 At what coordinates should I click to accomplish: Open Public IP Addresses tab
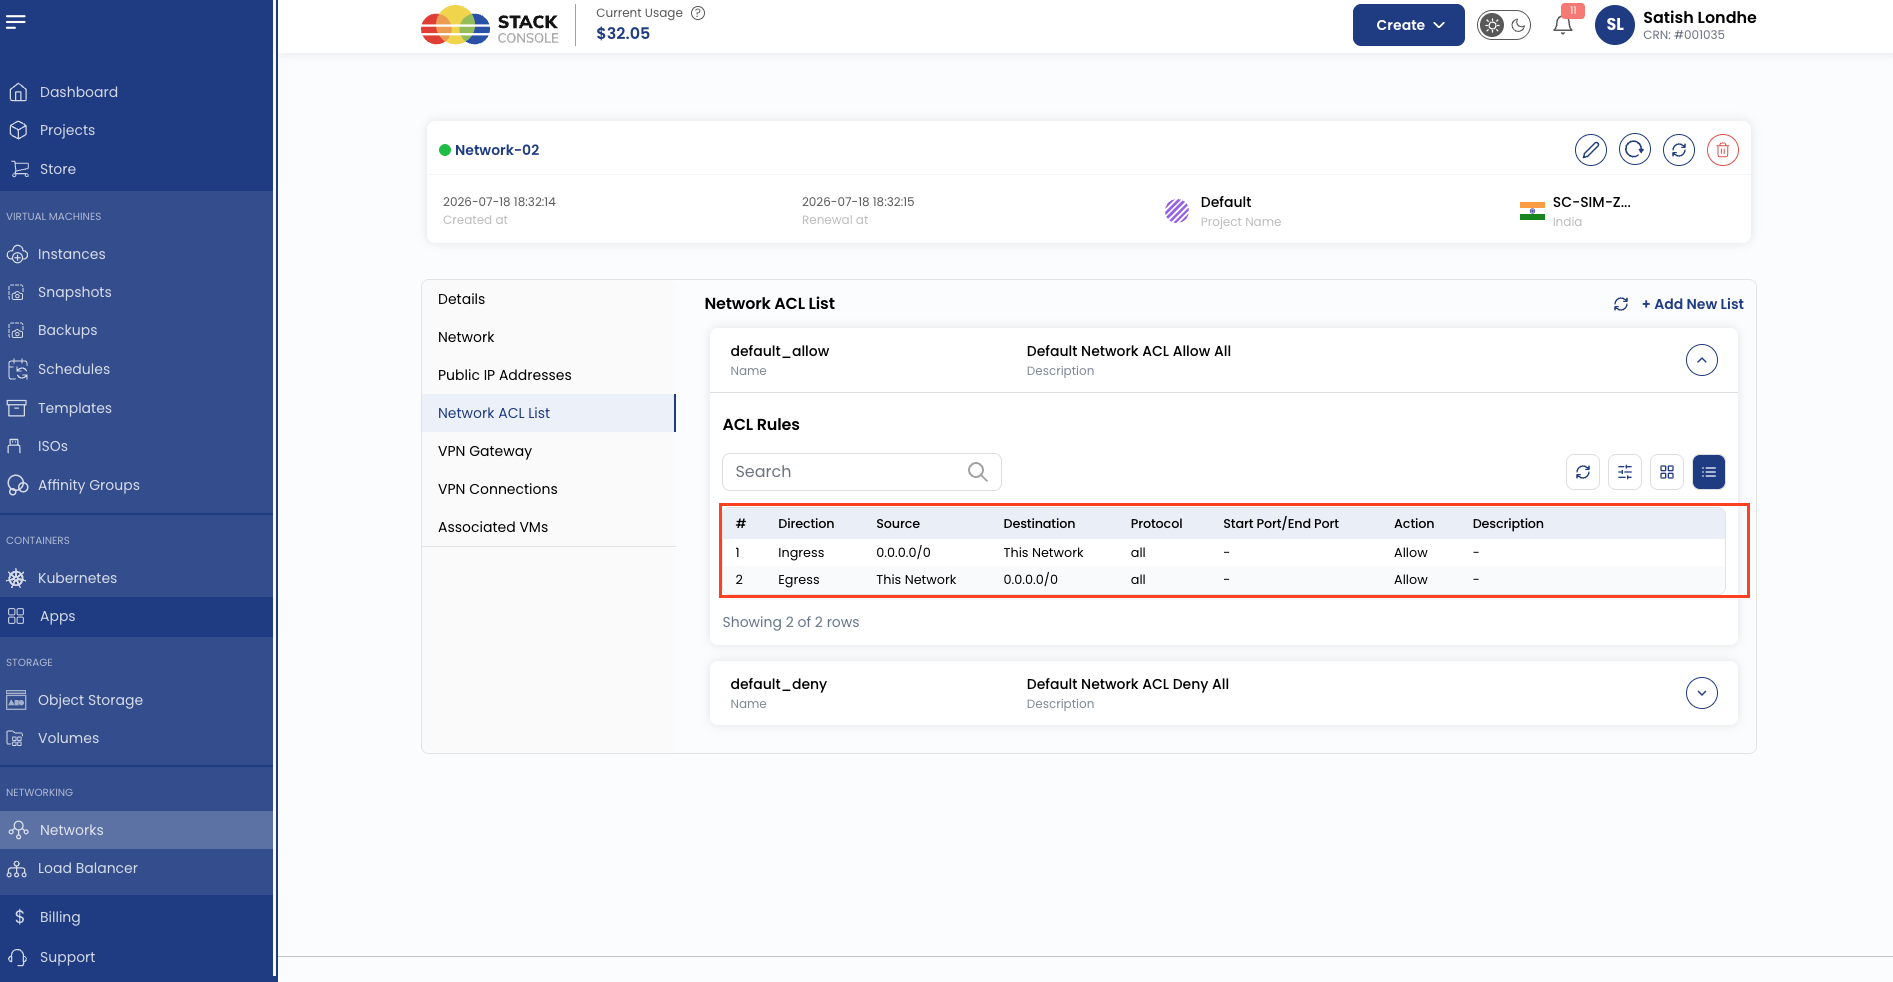[548, 375]
